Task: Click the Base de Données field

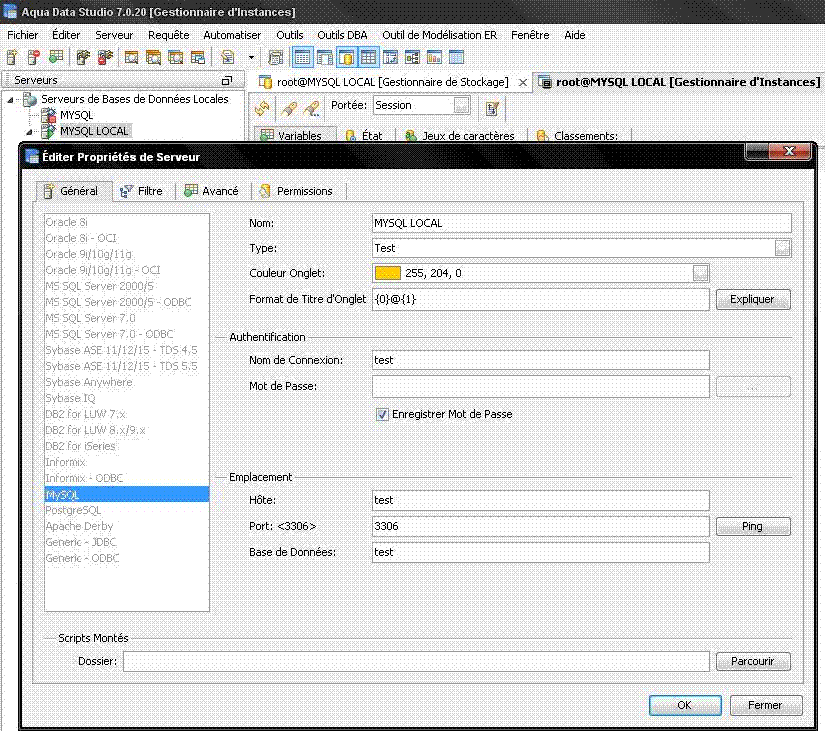Action: click(540, 553)
